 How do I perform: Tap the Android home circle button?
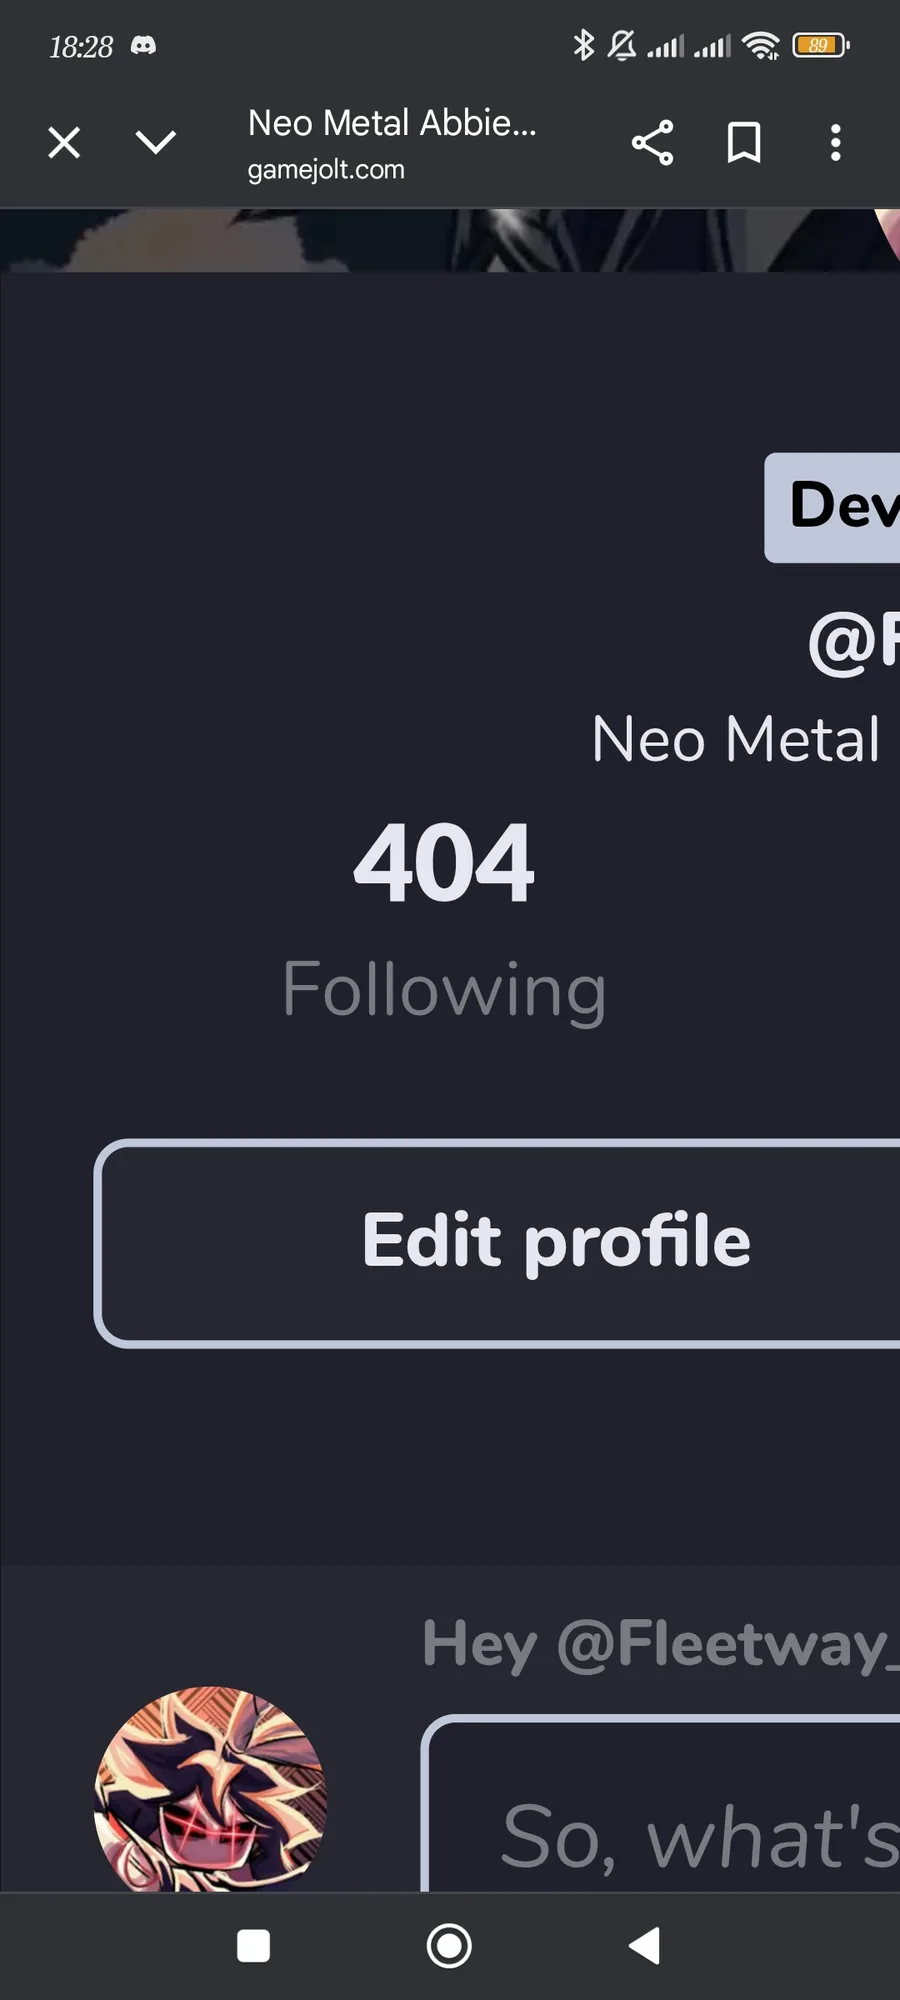coord(449,1946)
